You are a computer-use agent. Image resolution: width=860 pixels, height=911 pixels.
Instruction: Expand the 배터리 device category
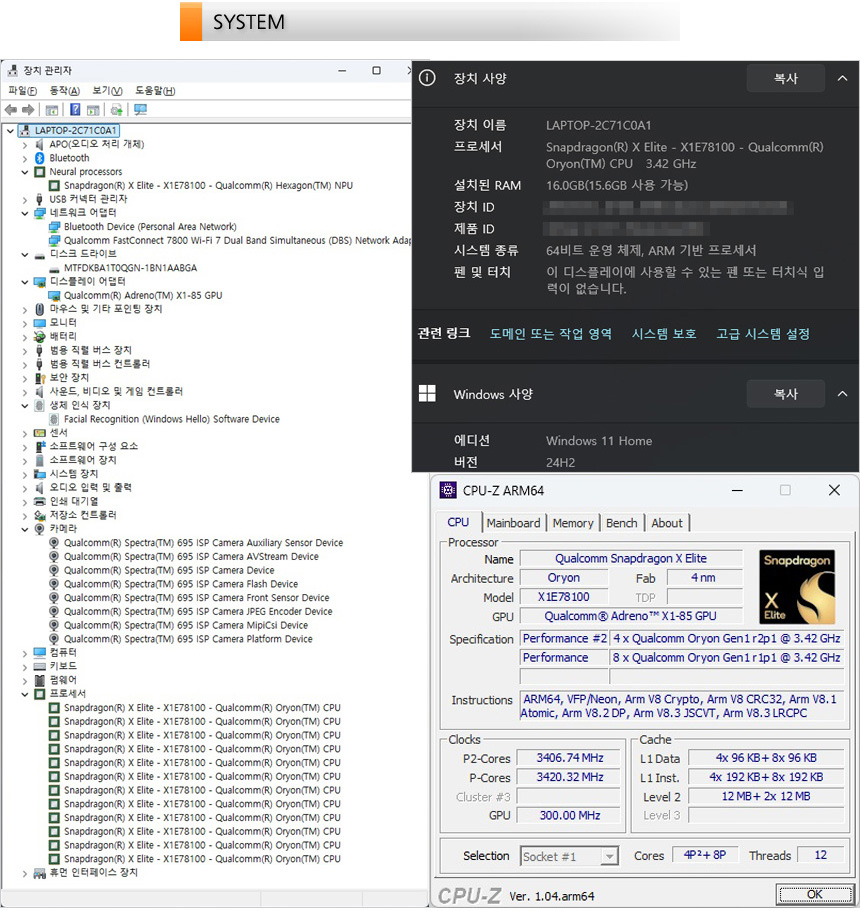coord(25,337)
